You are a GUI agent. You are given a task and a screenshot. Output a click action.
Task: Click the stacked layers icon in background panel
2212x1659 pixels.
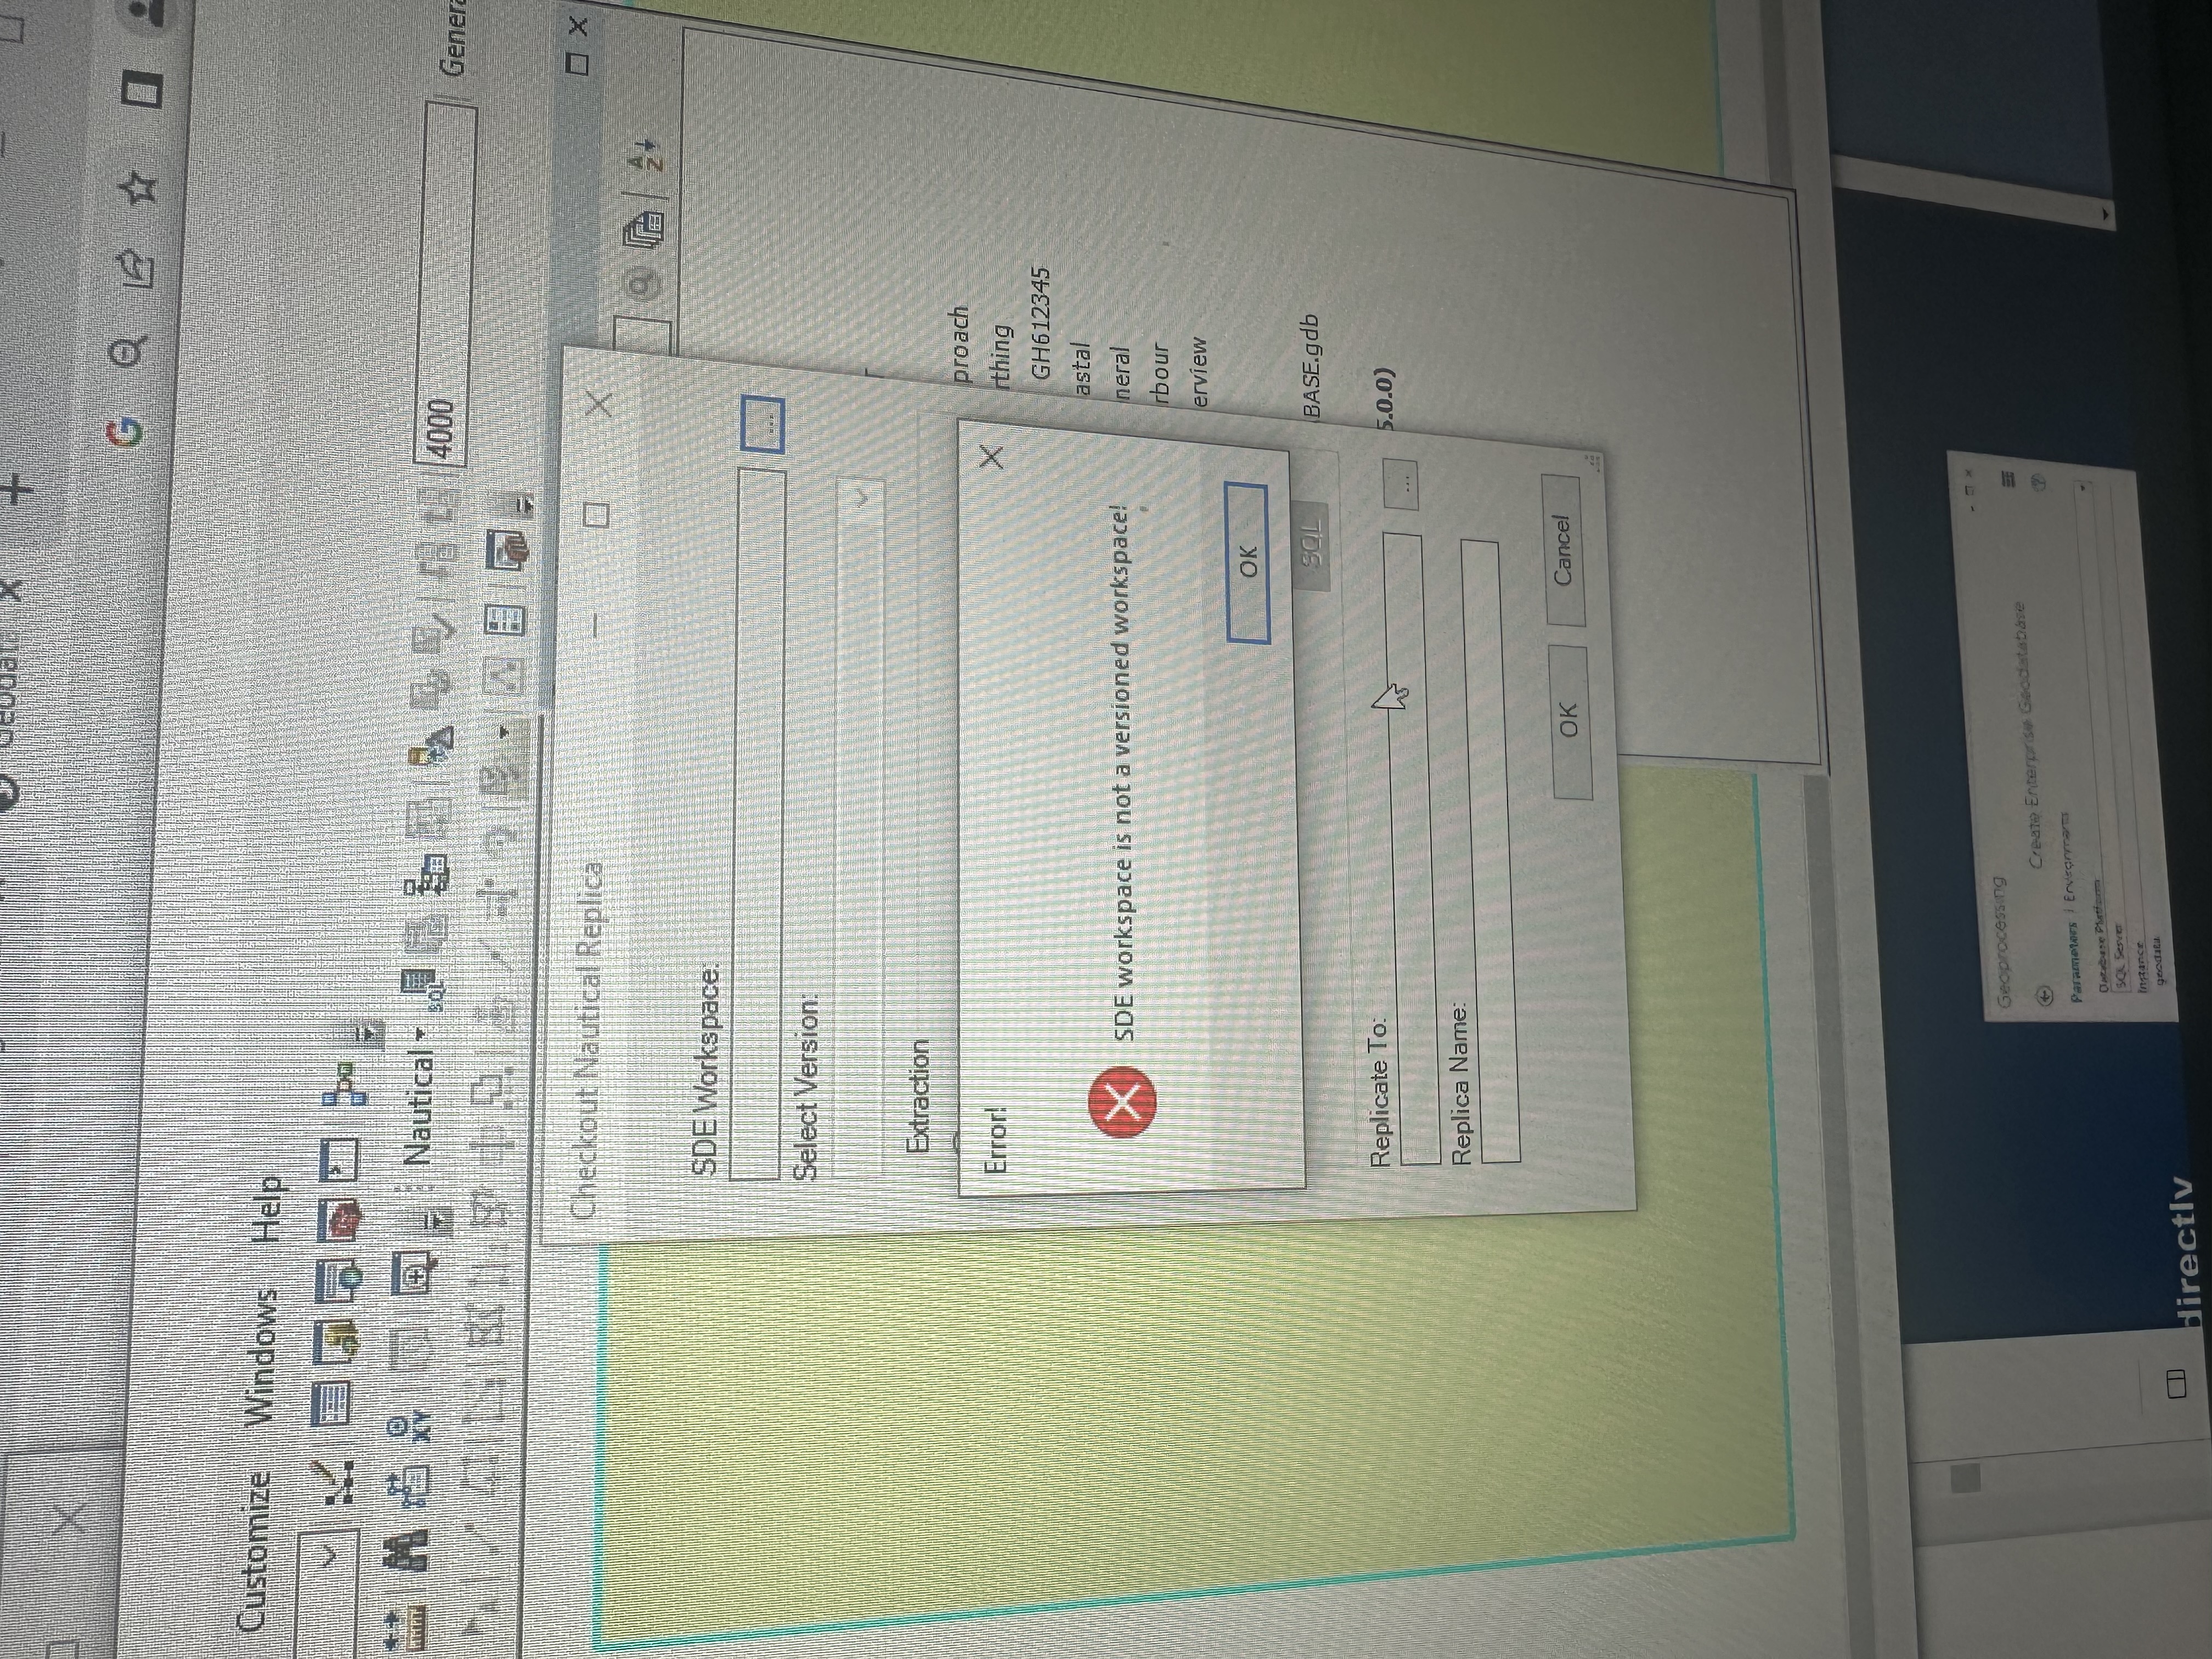tap(643, 231)
